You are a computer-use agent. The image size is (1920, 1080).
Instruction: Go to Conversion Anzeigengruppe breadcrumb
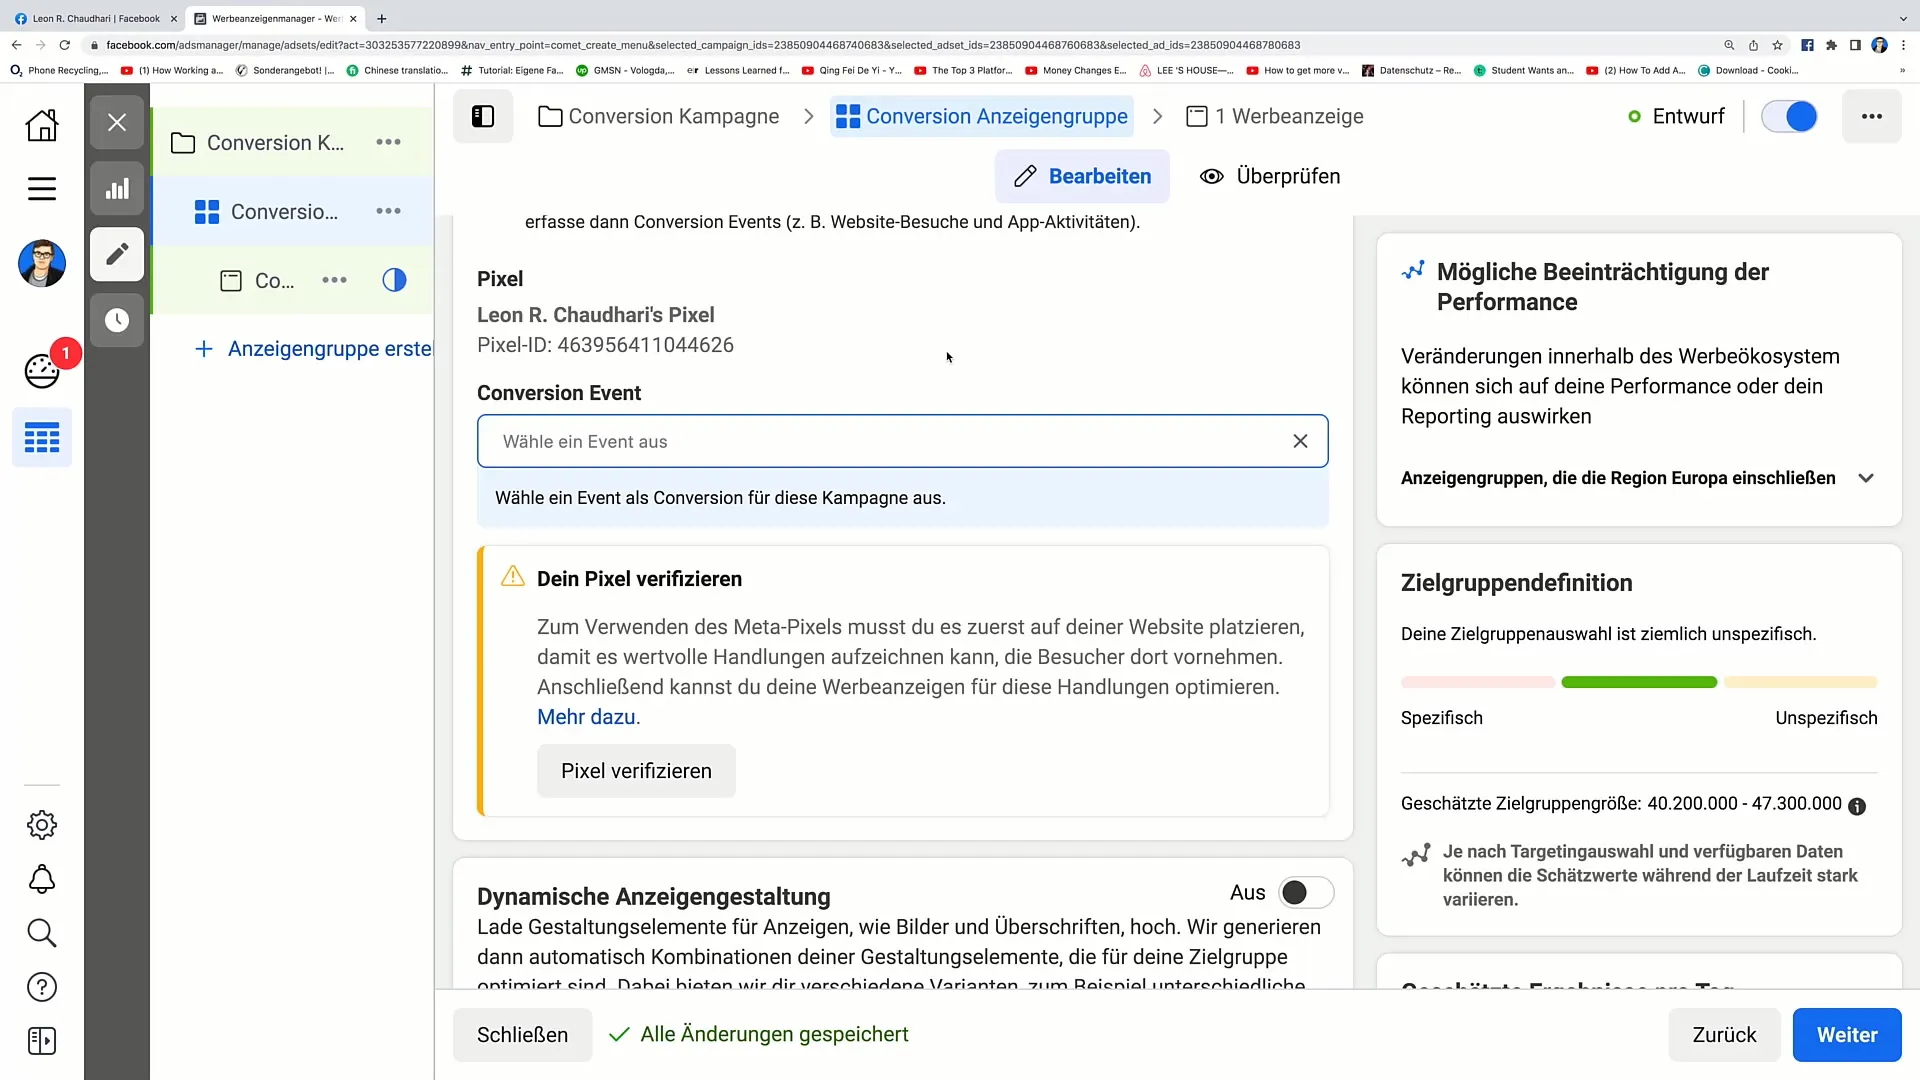(x=982, y=116)
